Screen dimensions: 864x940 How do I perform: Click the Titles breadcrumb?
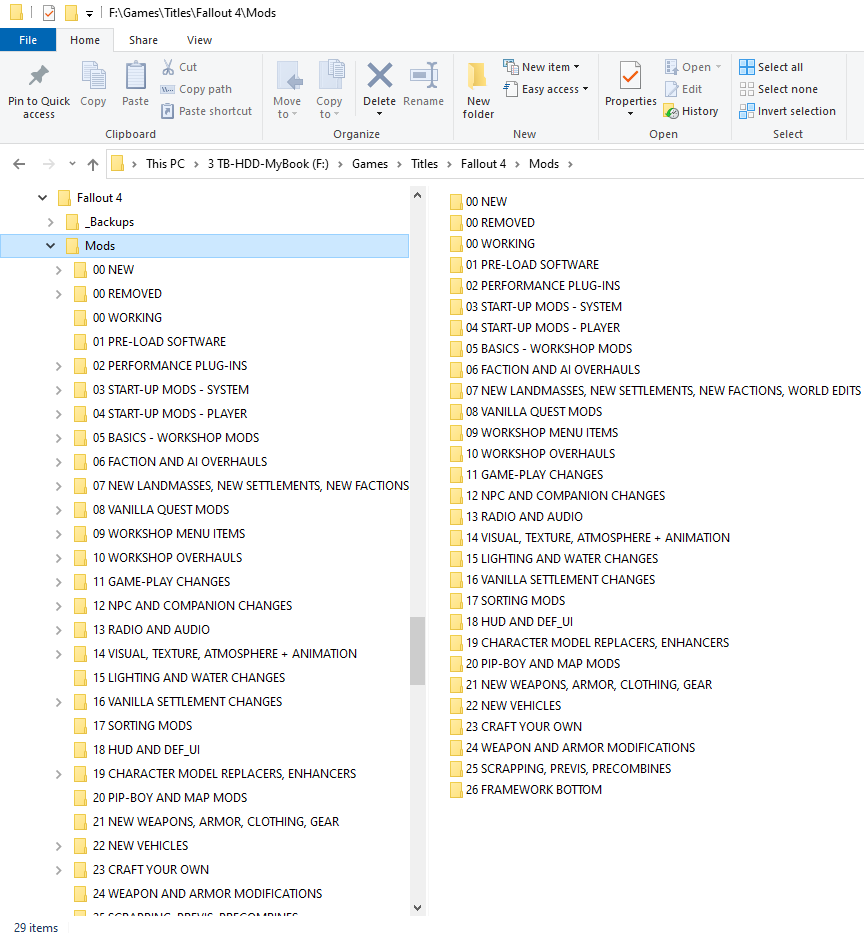[425, 164]
